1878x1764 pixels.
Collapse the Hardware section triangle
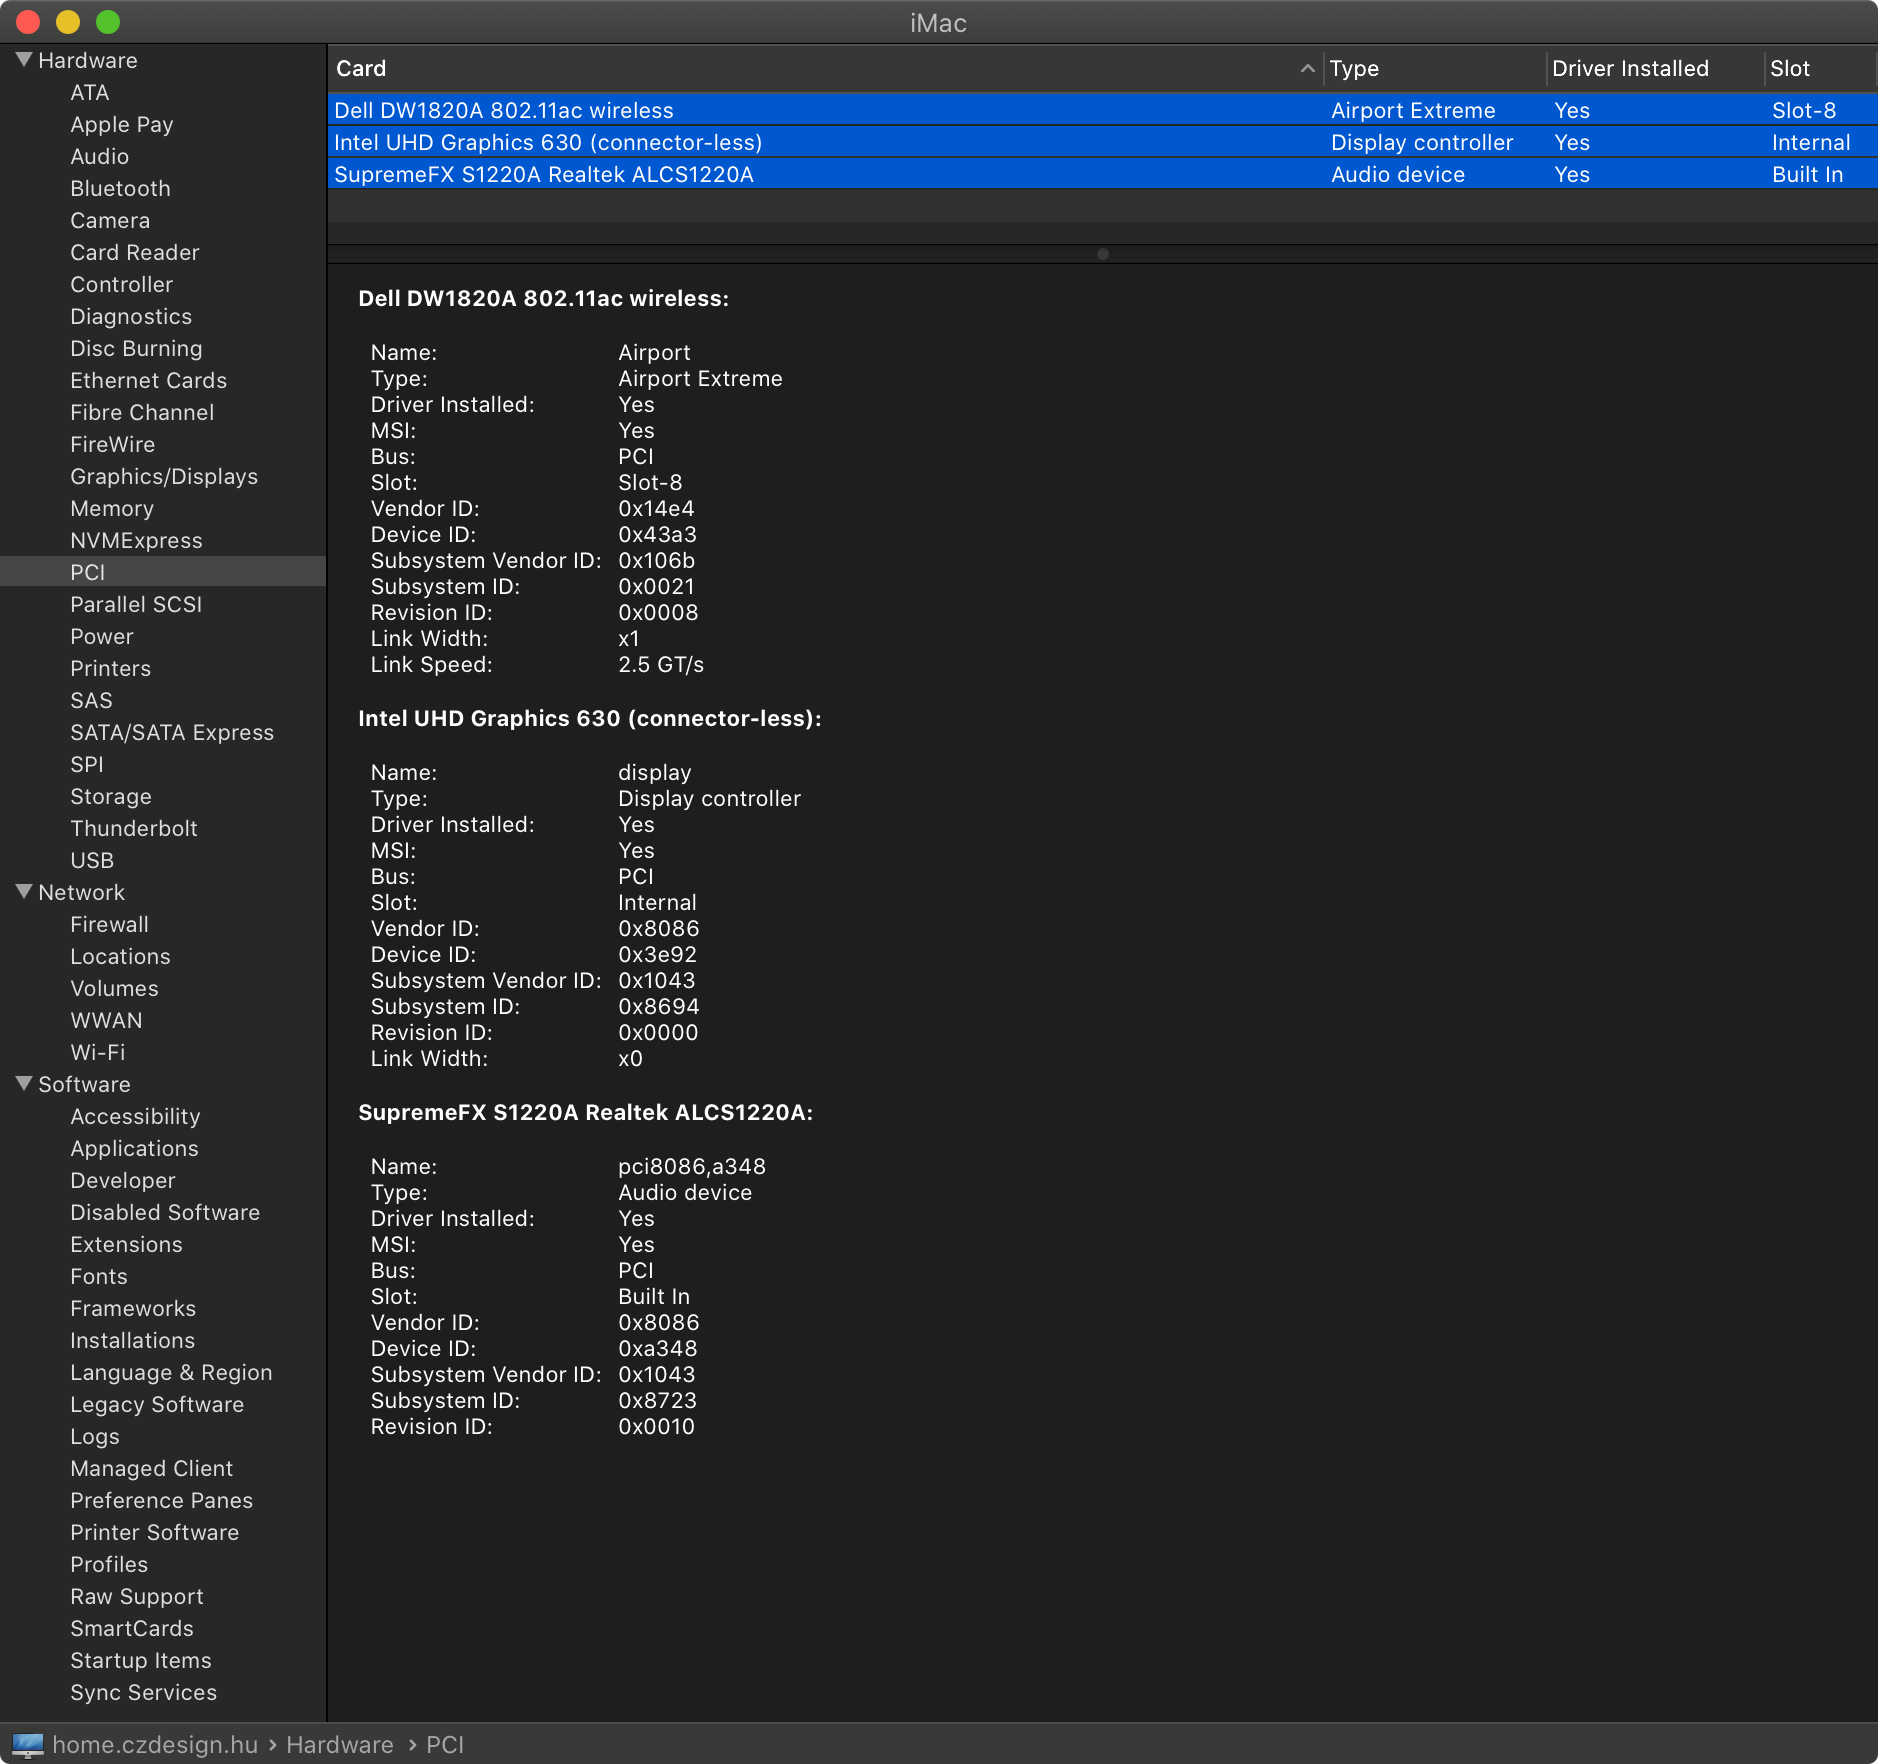(x=24, y=60)
